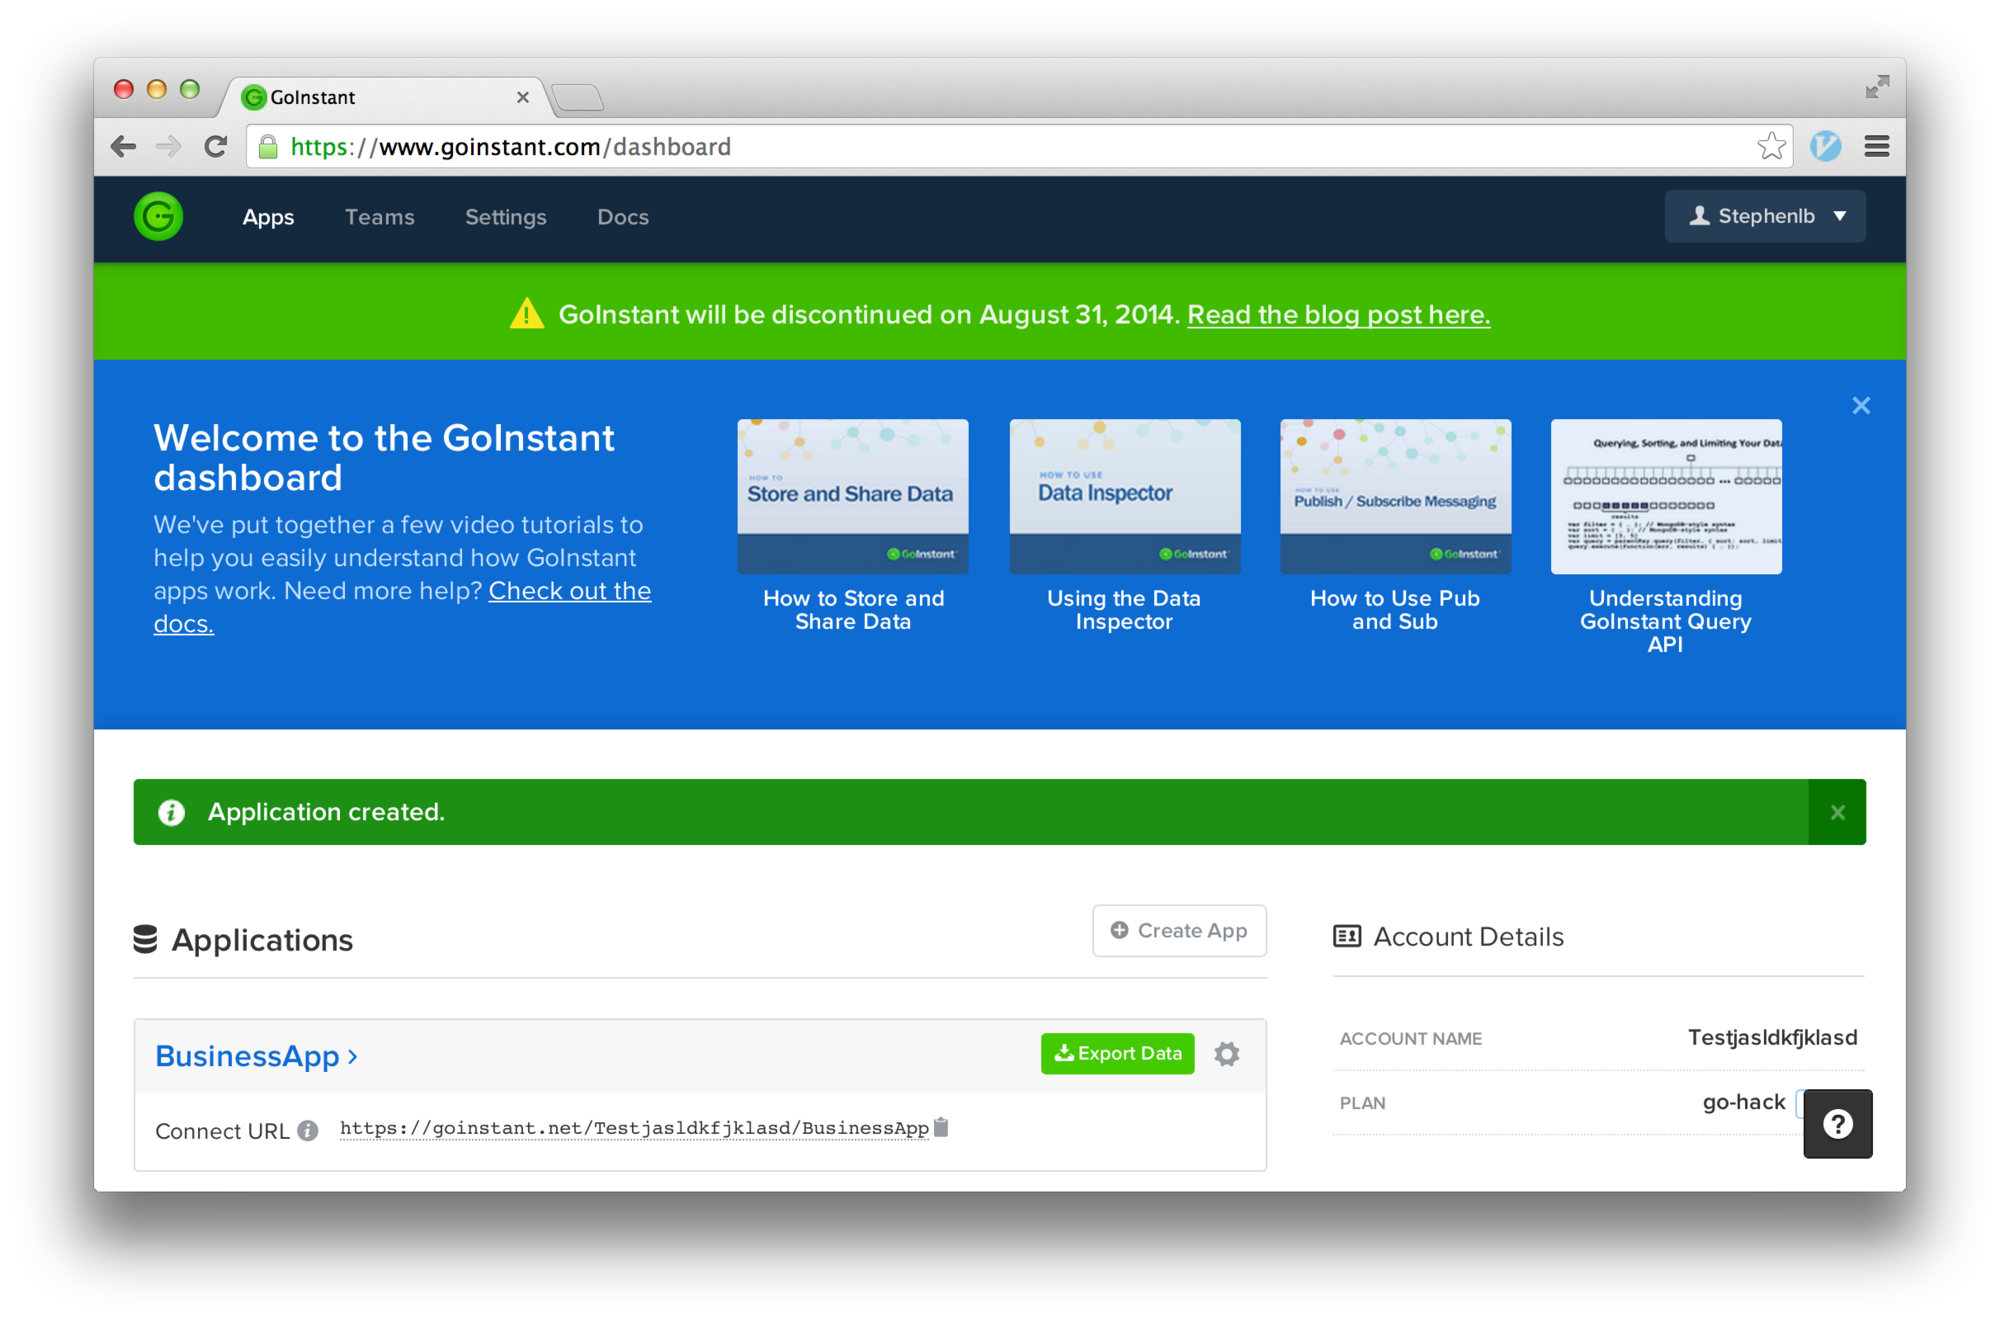Open the Docs navigation item
The width and height of the screenshot is (2000, 1322).
pos(623,217)
